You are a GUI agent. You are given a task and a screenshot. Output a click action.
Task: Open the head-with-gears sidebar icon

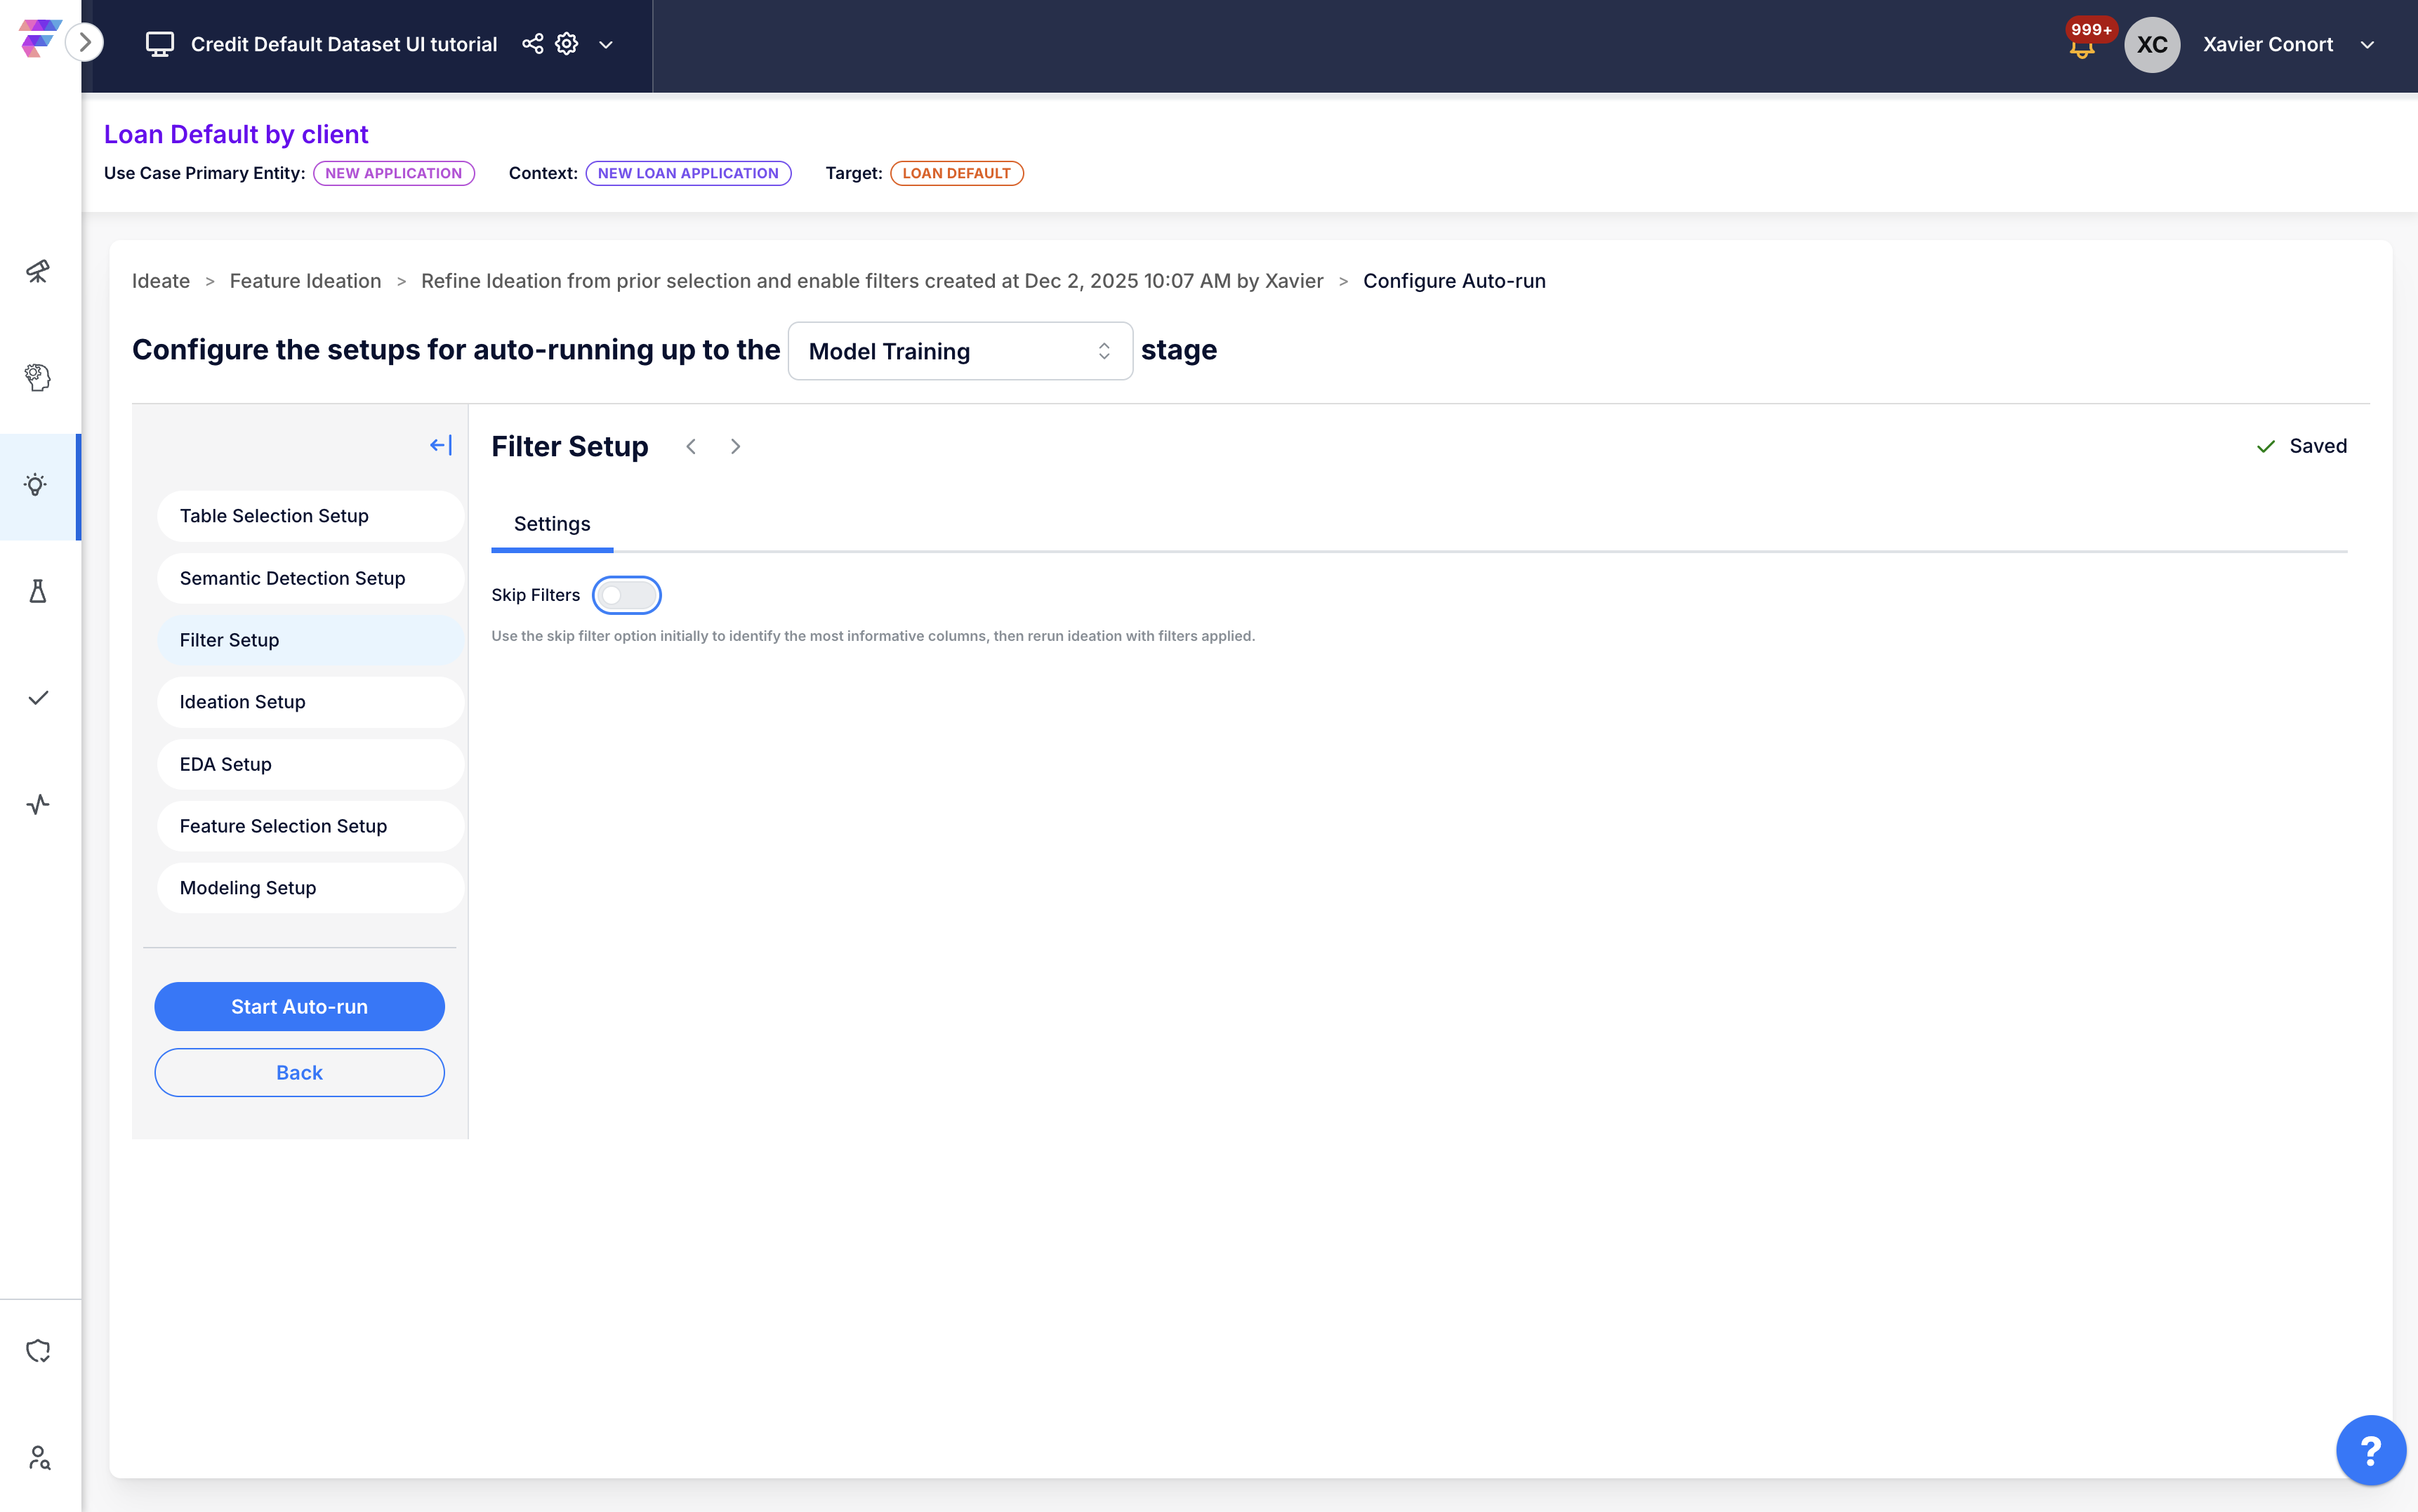[x=38, y=377]
